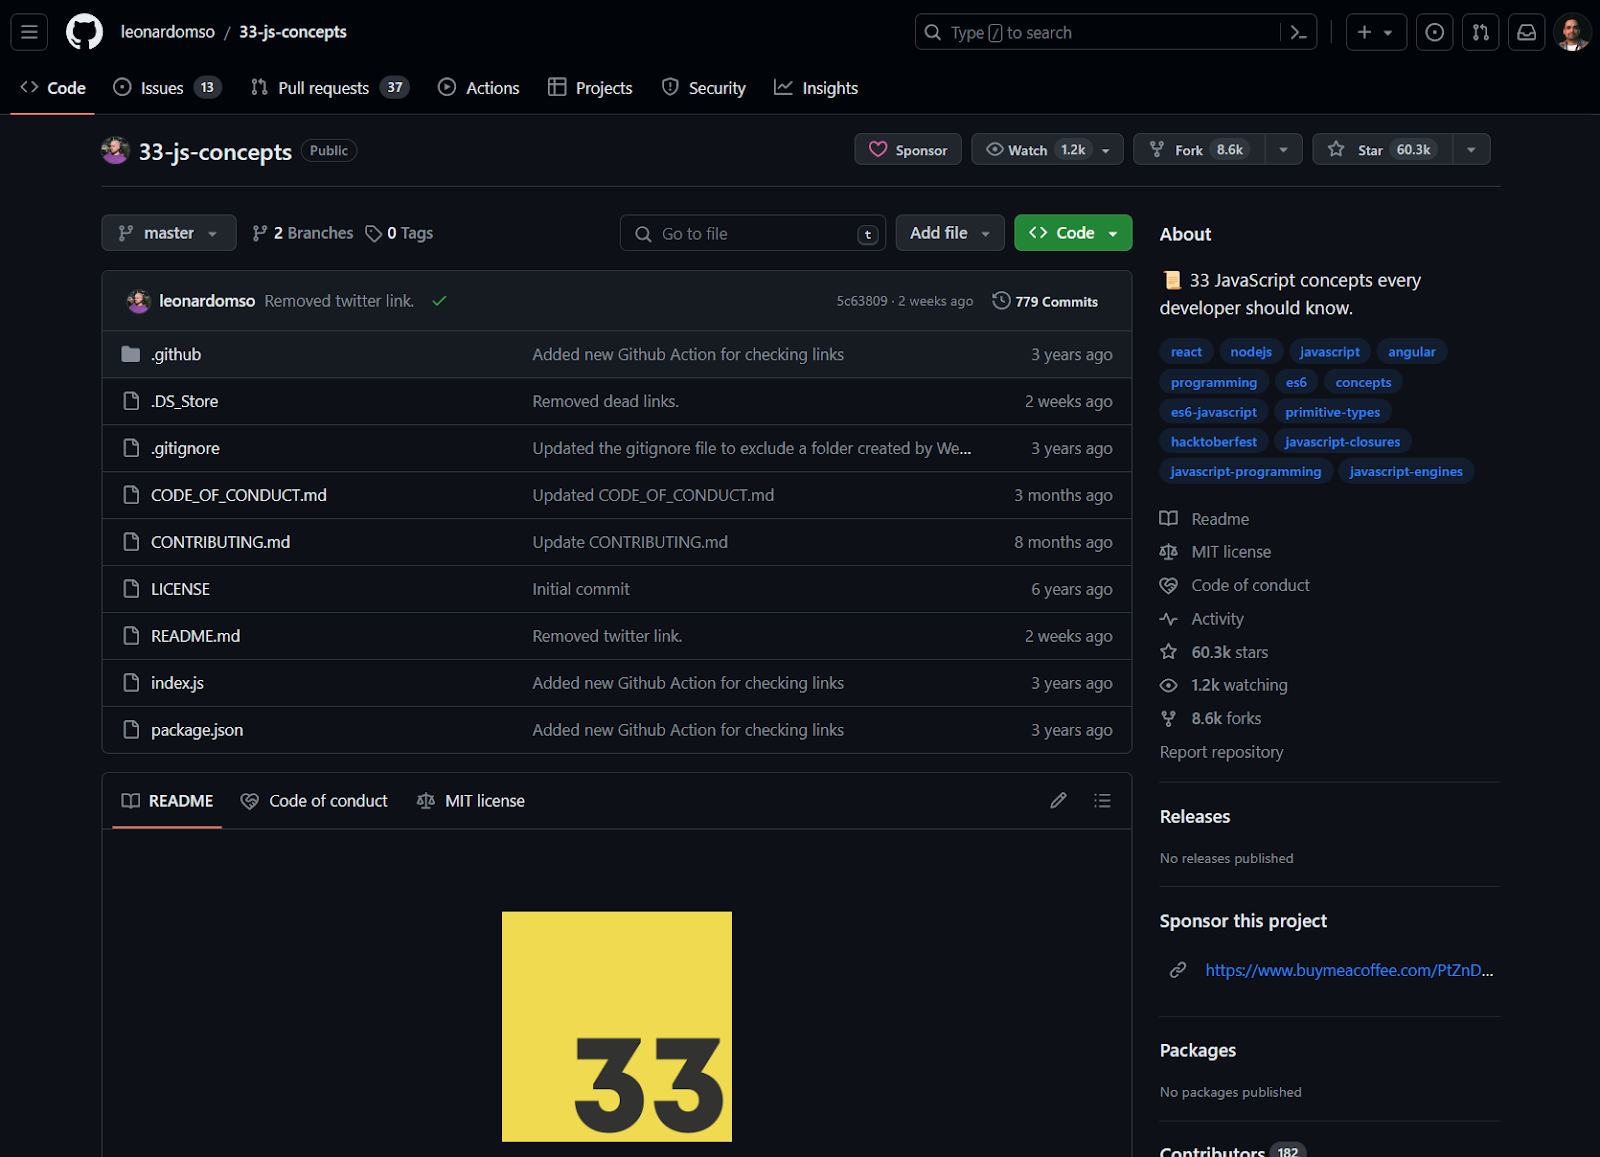Open the buymeacoffee sponsor link

[1350, 970]
